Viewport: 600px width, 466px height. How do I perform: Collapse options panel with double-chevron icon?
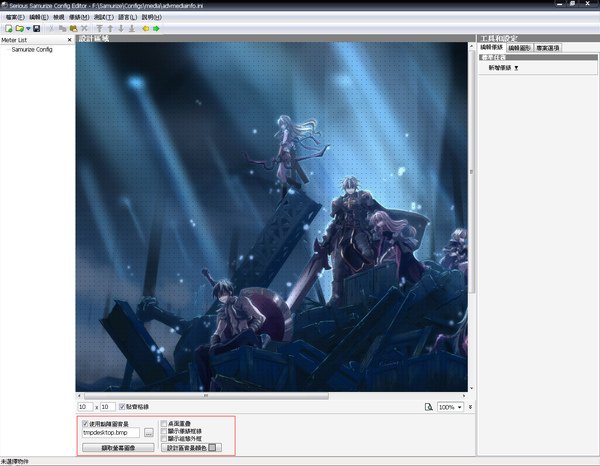pyautogui.click(x=471, y=407)
